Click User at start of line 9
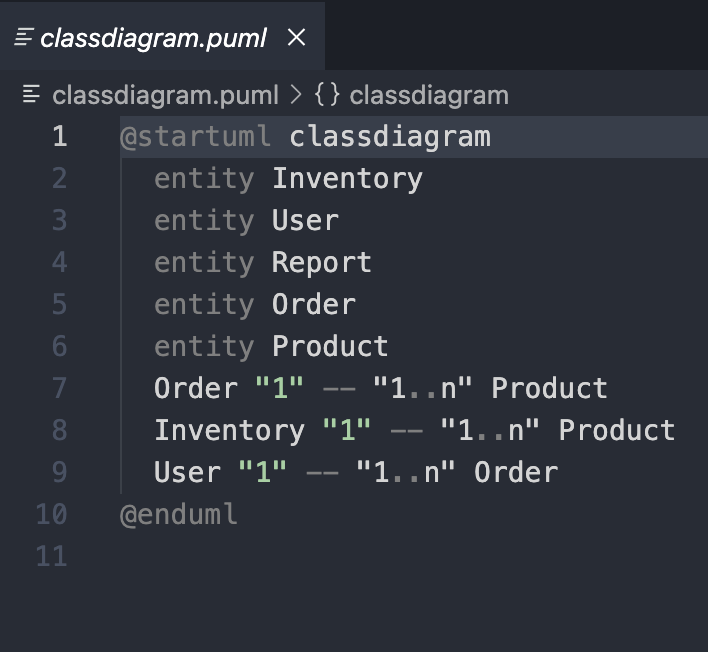This screenshot has width=708, height=652. tap(187, 473)
